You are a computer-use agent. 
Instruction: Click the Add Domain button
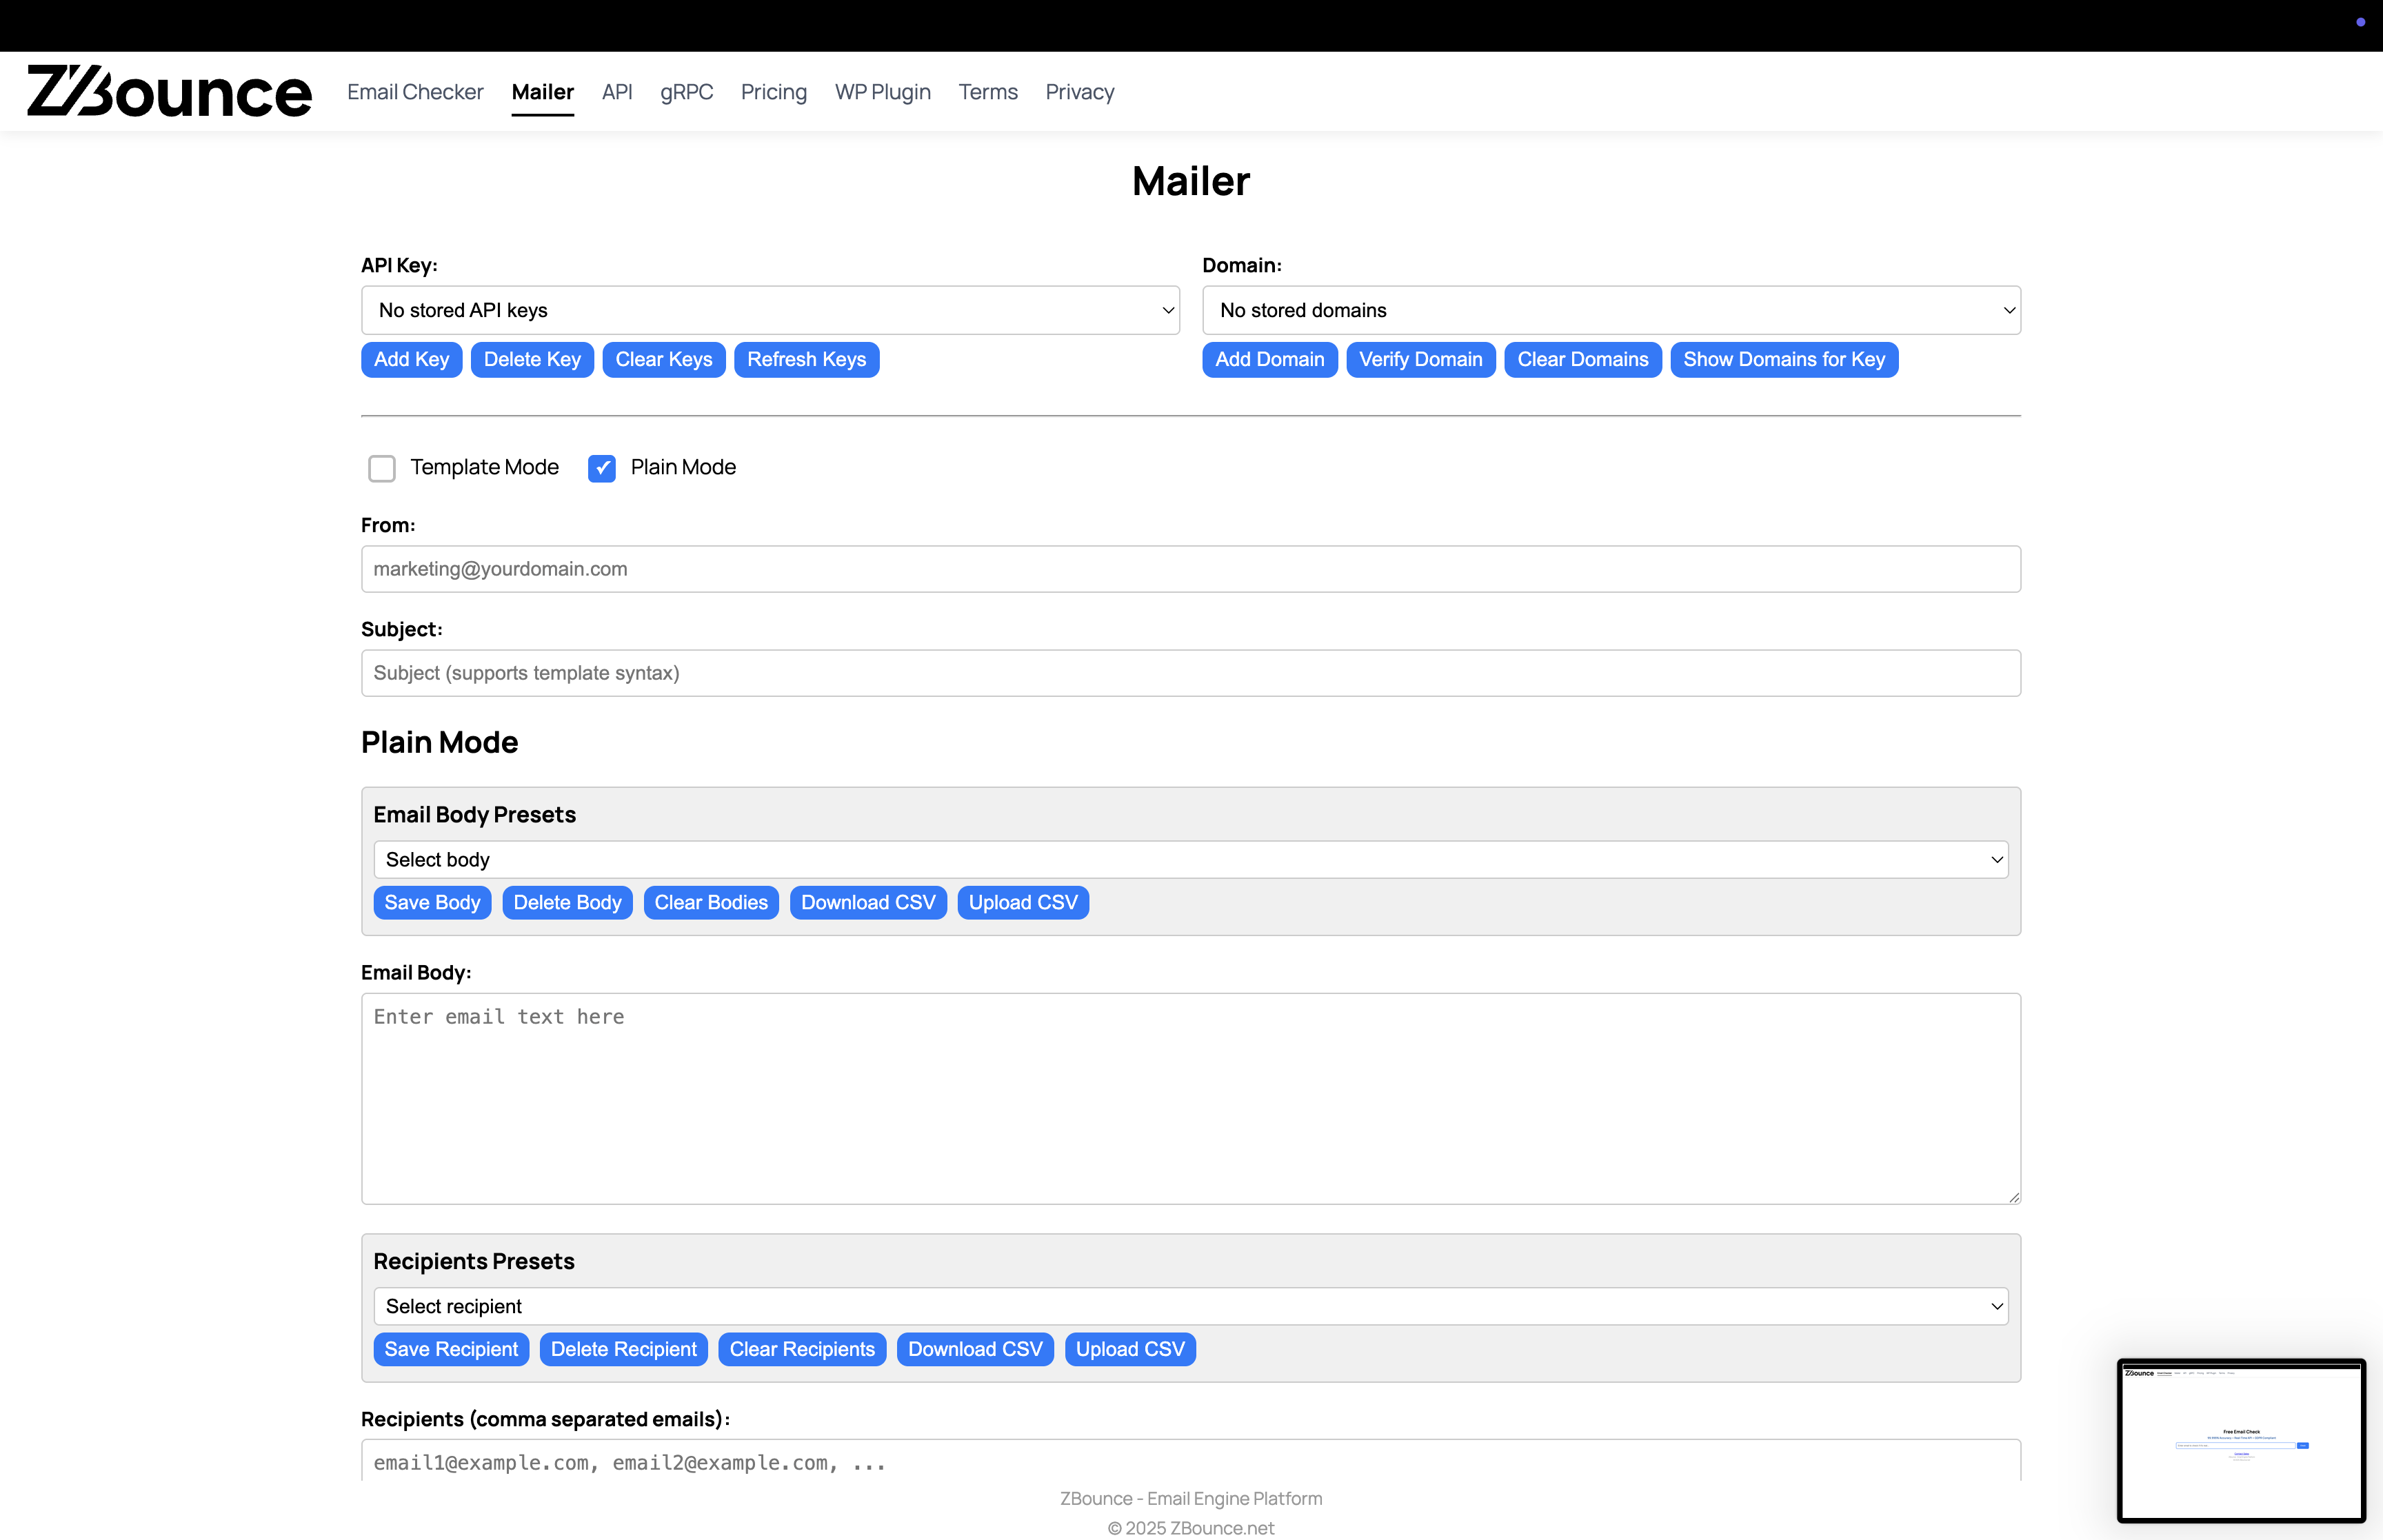click(1269, 360)
